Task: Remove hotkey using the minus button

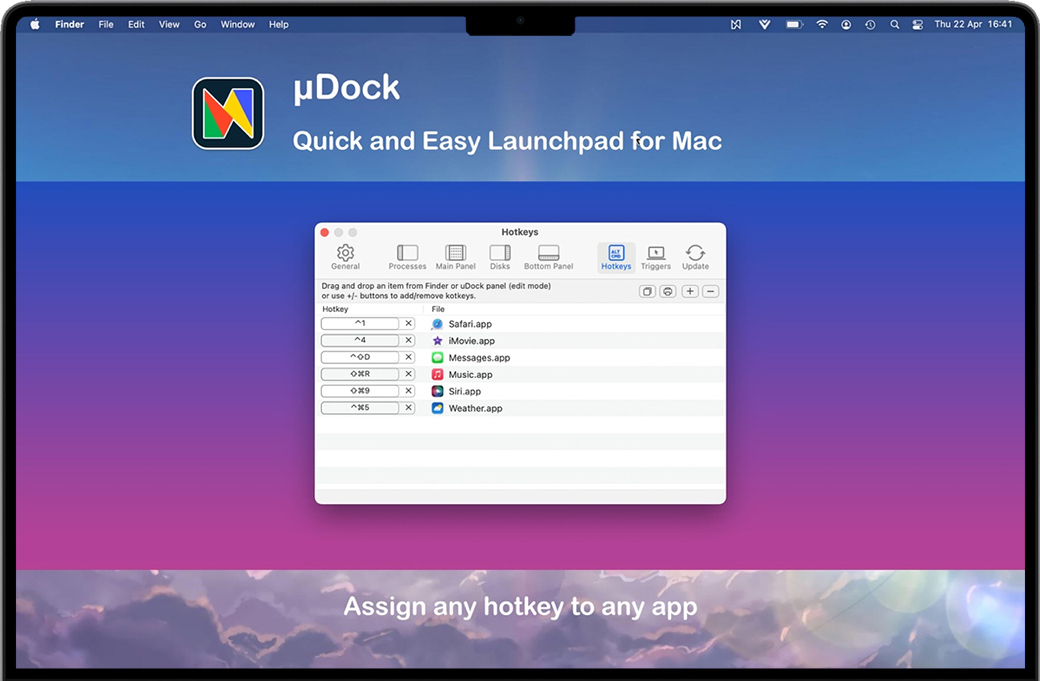Action: pyautogui.click(x=711, y=291)
